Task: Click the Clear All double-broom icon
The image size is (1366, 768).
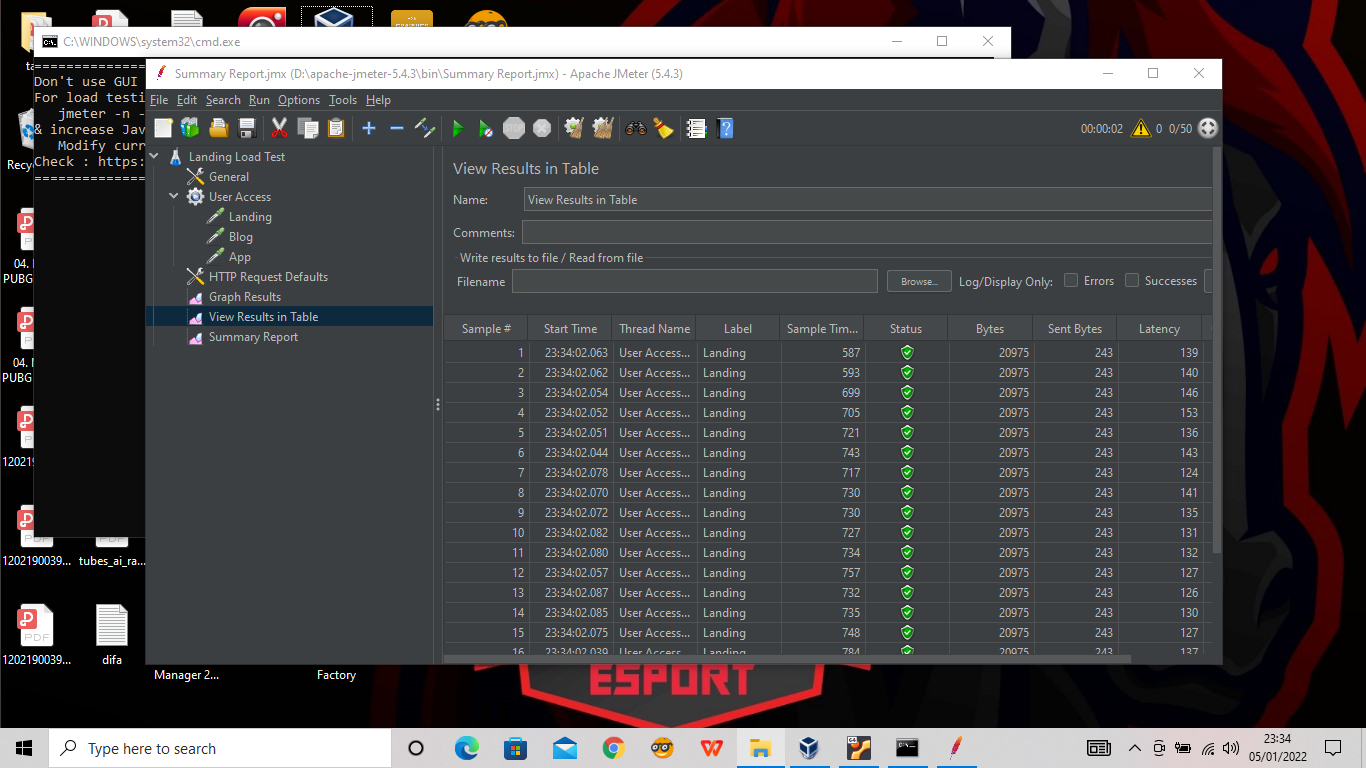Action: 602,128
